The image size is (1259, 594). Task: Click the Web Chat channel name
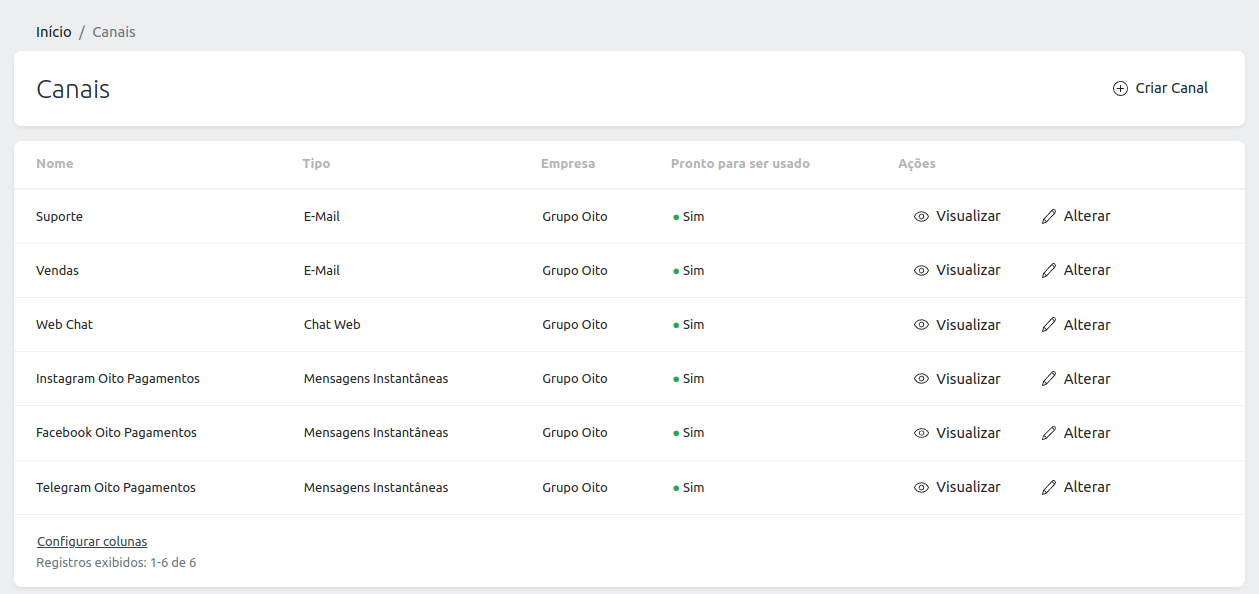coord(64,325)
